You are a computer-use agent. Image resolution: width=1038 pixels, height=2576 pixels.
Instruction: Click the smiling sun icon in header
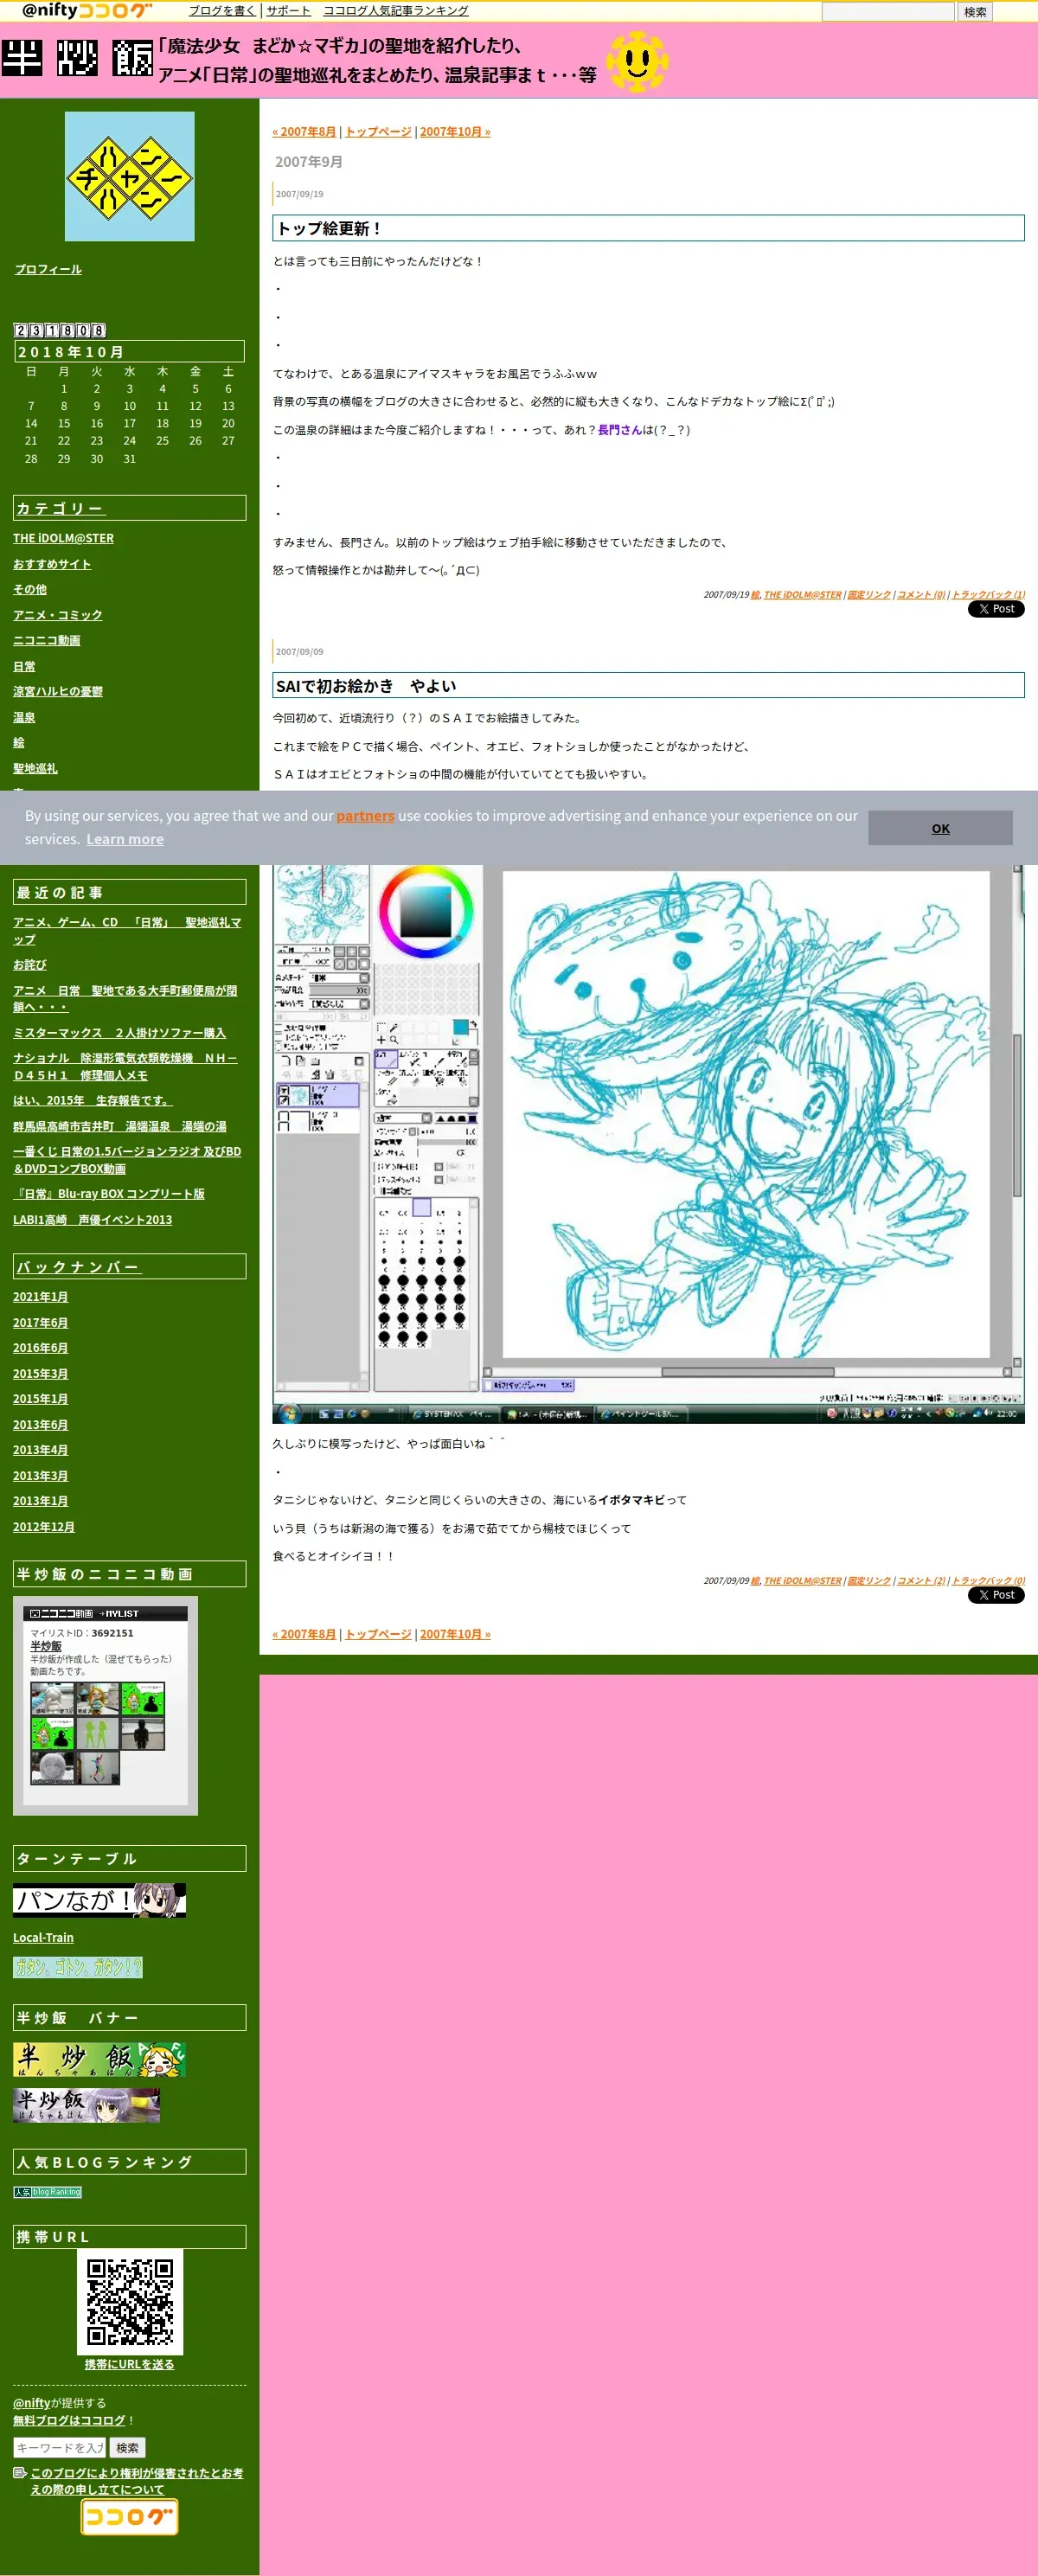tap(637, 61)
